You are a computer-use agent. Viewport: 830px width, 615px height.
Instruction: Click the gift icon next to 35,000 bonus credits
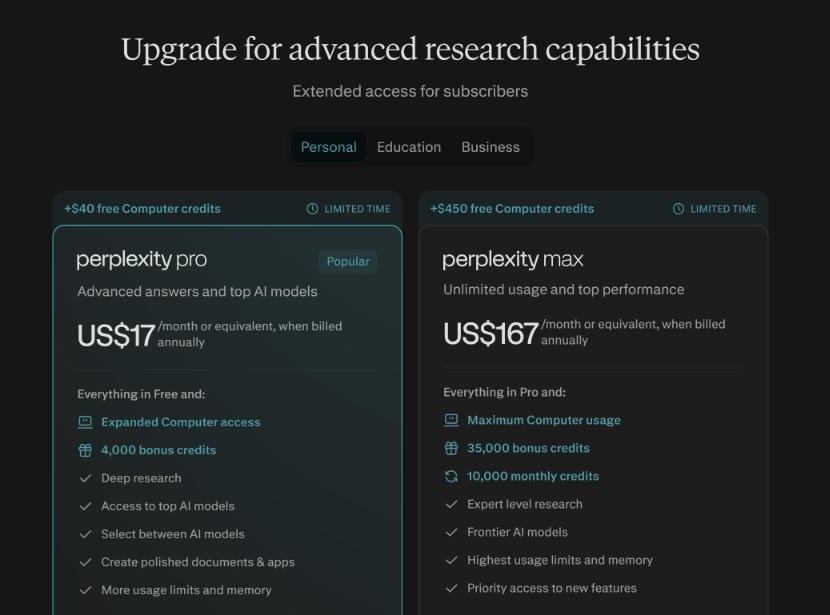point(451,448)
